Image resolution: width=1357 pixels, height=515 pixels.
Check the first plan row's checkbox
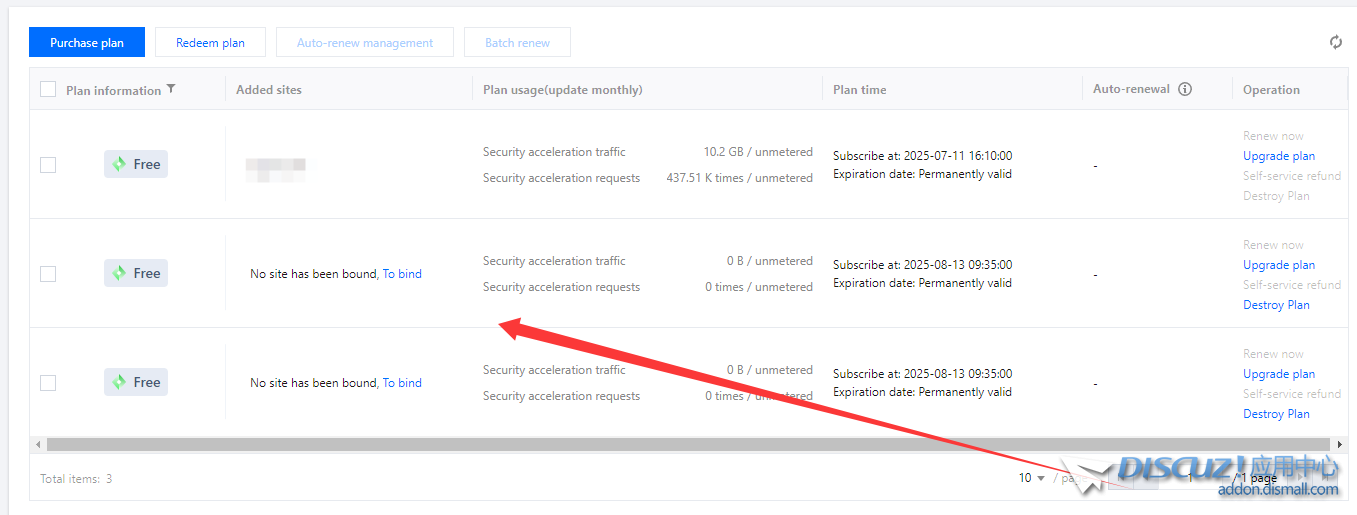point(48,165)
